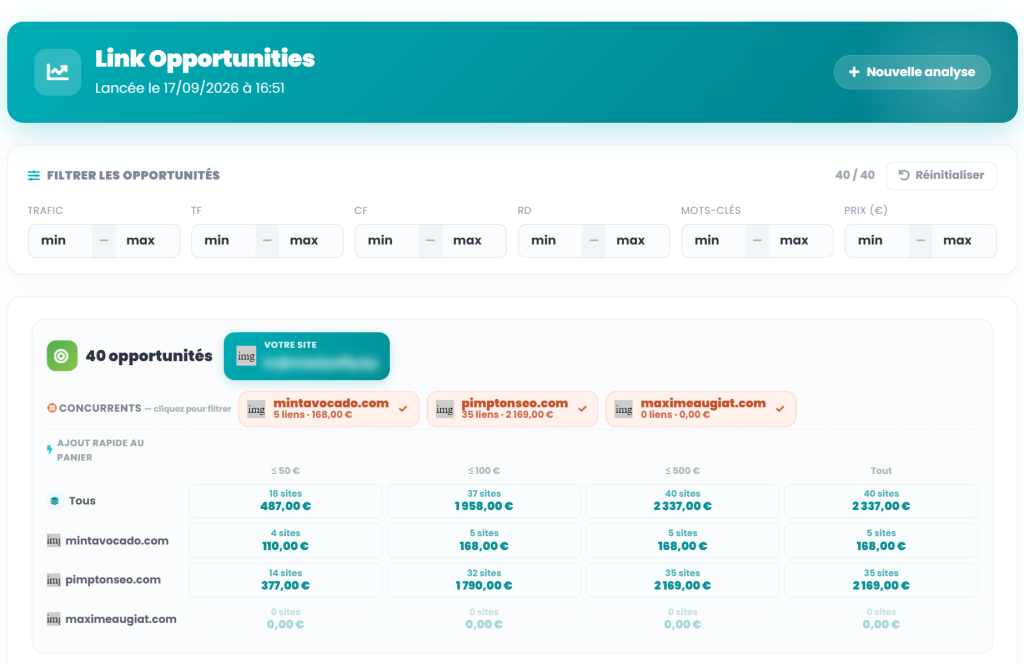Click maximeaugiat.com ≤50 € 0 sites cell
This screenshot has height=664, width=1024.
285,619
